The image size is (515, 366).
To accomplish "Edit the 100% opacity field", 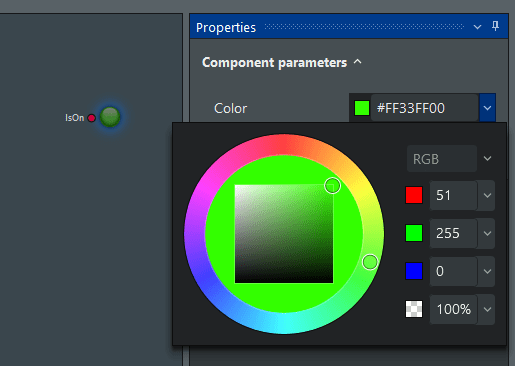I will (x=453, y=309).
